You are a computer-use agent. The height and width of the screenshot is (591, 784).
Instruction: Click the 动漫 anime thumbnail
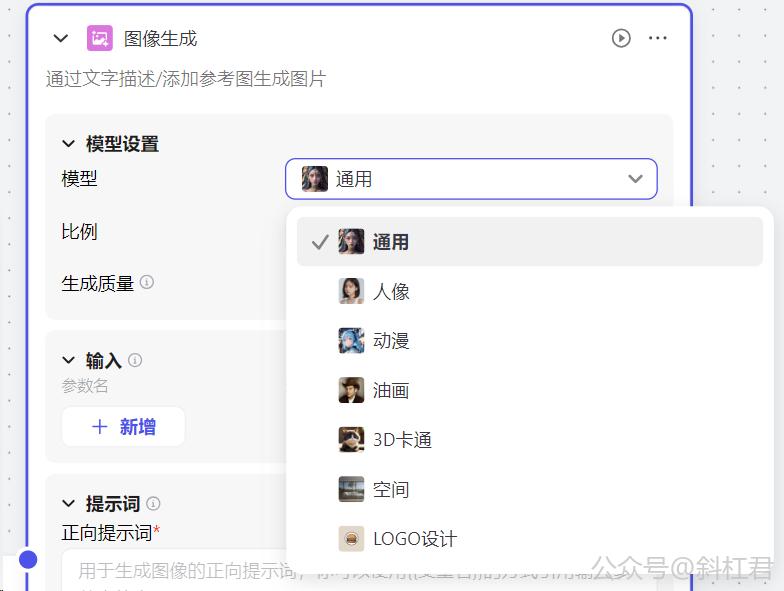point(351,340)
